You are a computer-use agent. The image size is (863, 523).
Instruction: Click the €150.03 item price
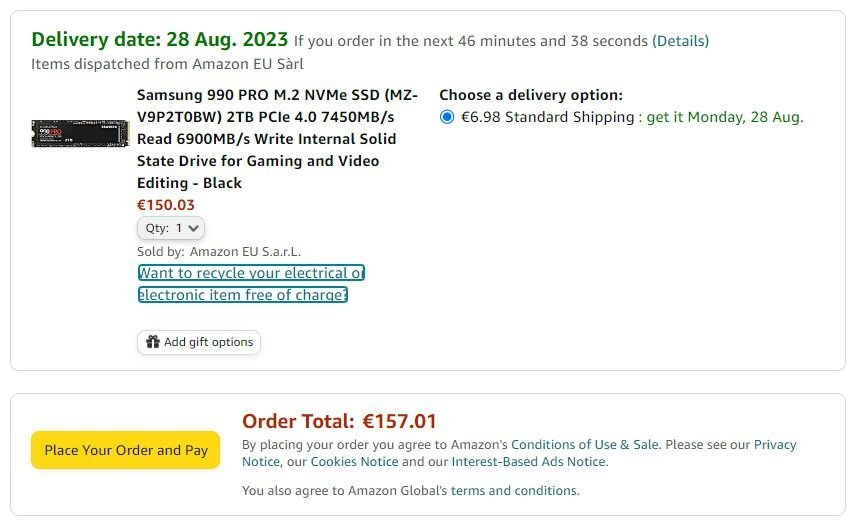[166, 205]
